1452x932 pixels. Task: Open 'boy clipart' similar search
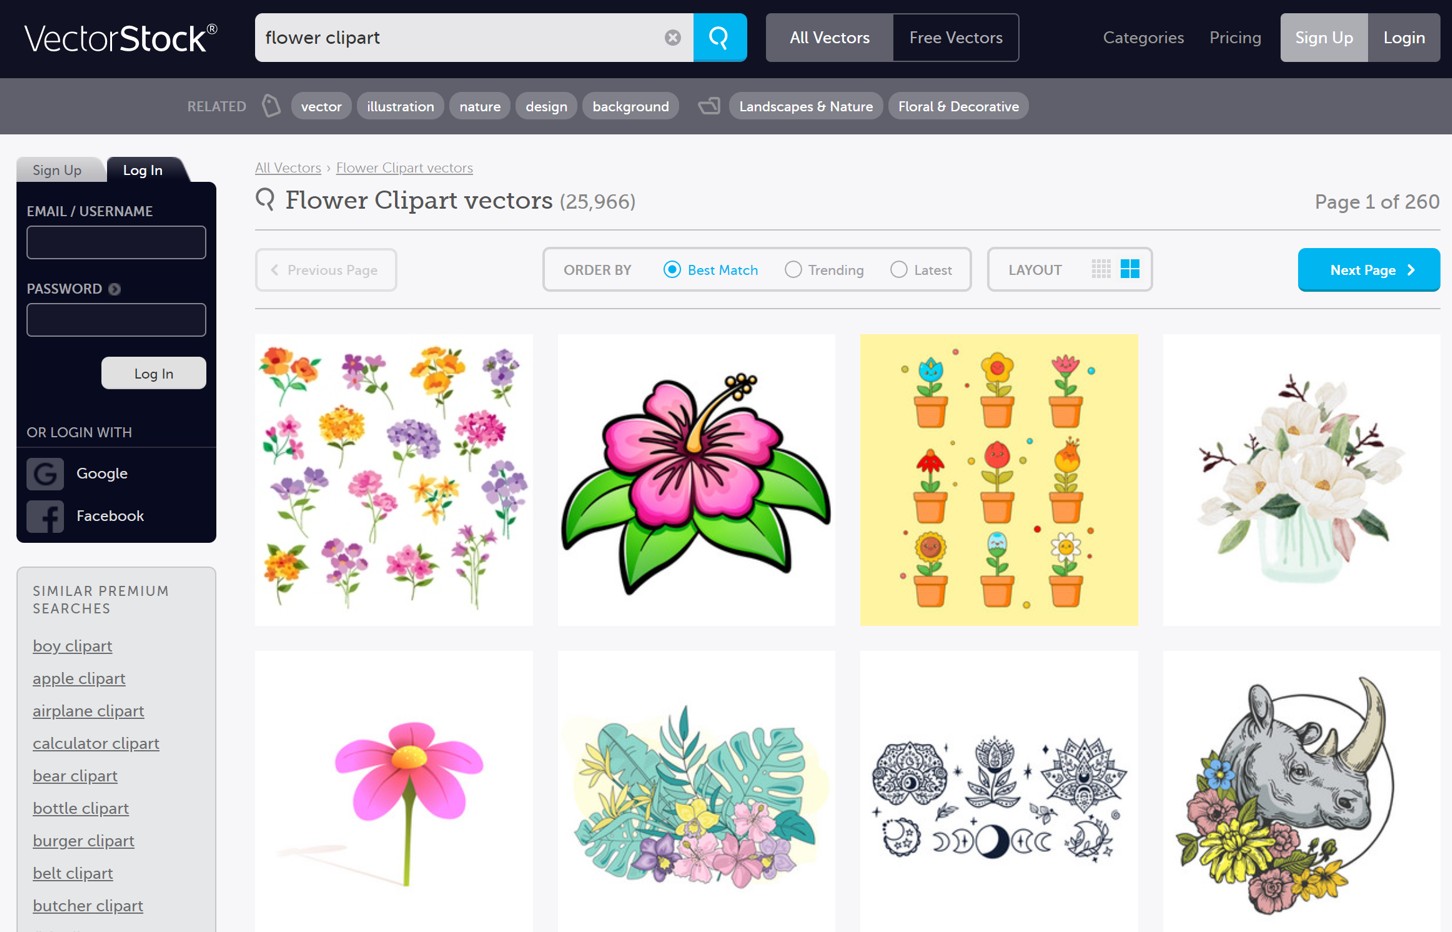point(72,646)
